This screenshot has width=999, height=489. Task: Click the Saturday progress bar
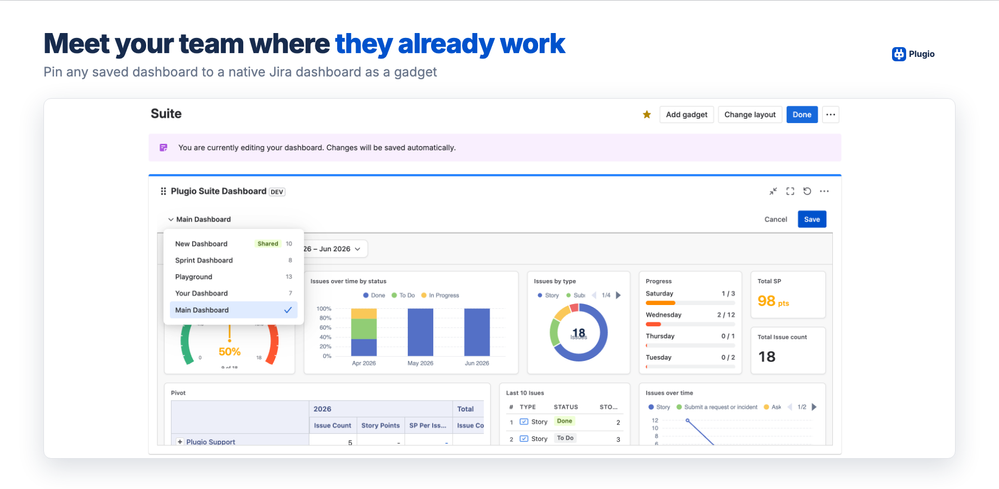click(x=690, y=303)
